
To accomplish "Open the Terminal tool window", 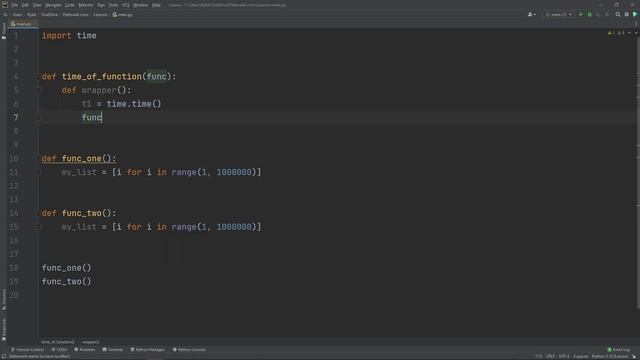I will point(113,350).
